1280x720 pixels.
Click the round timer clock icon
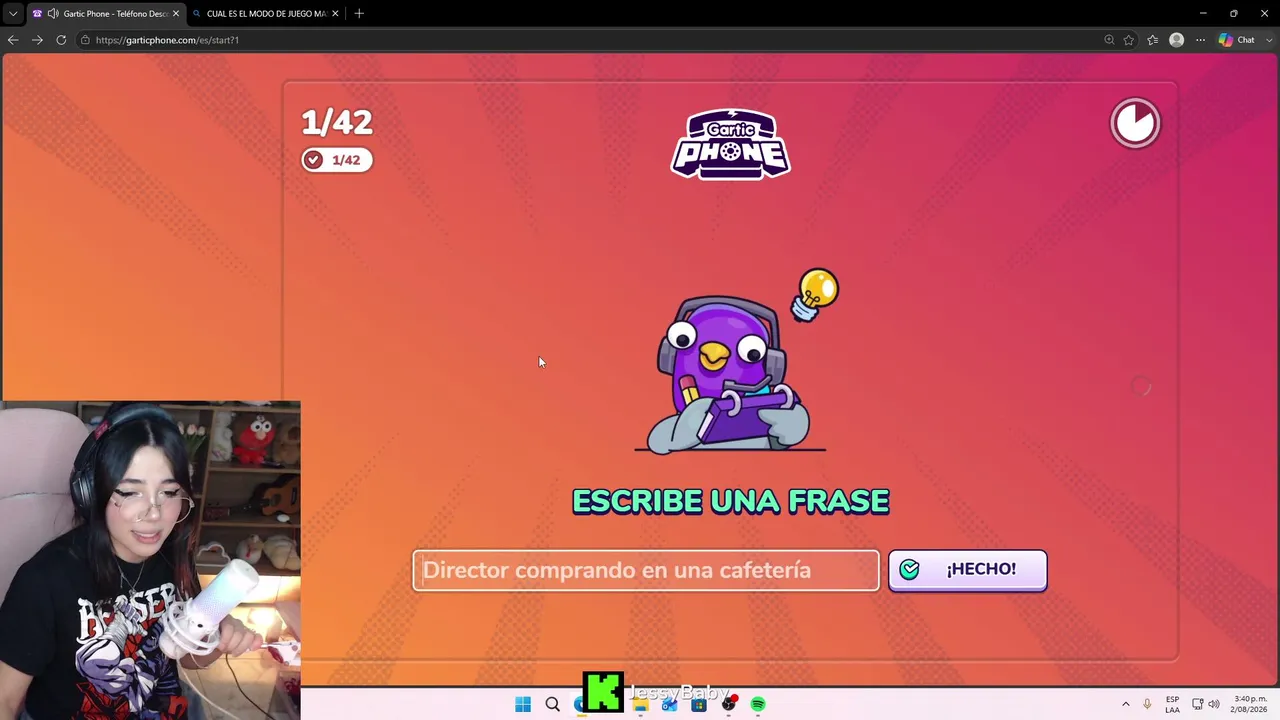[1135, 123]
